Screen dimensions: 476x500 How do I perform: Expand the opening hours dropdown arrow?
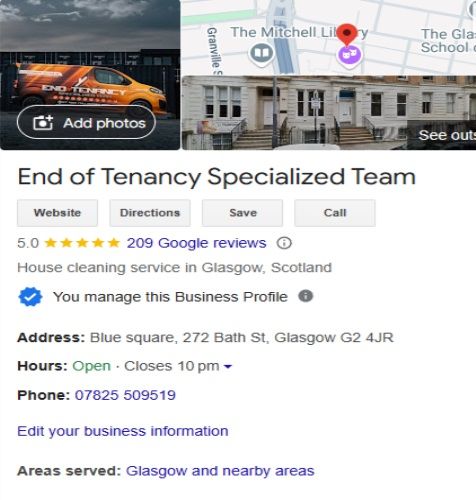[x=228, y=367]
